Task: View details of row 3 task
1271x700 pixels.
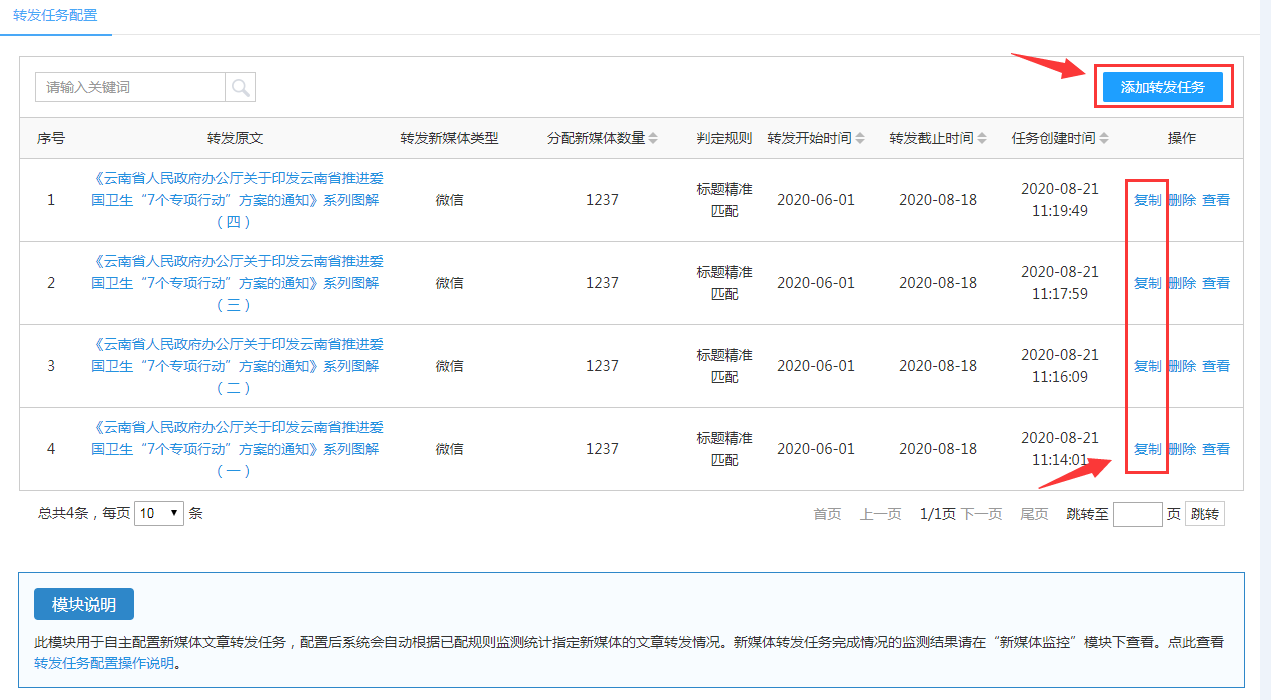Action: point(1216,366)
